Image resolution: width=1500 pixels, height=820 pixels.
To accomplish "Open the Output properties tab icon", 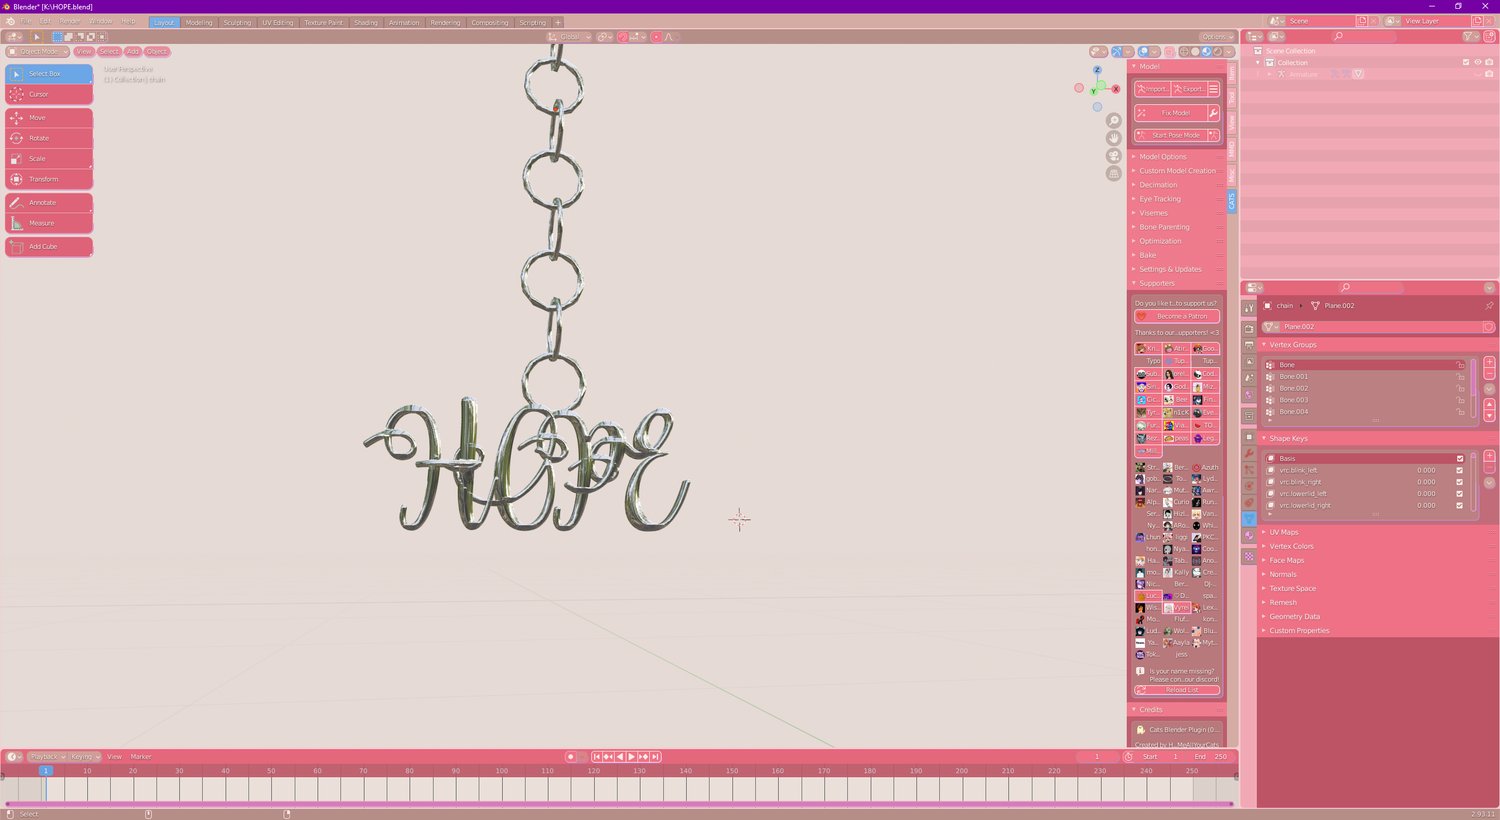I will pos(1249,345).
